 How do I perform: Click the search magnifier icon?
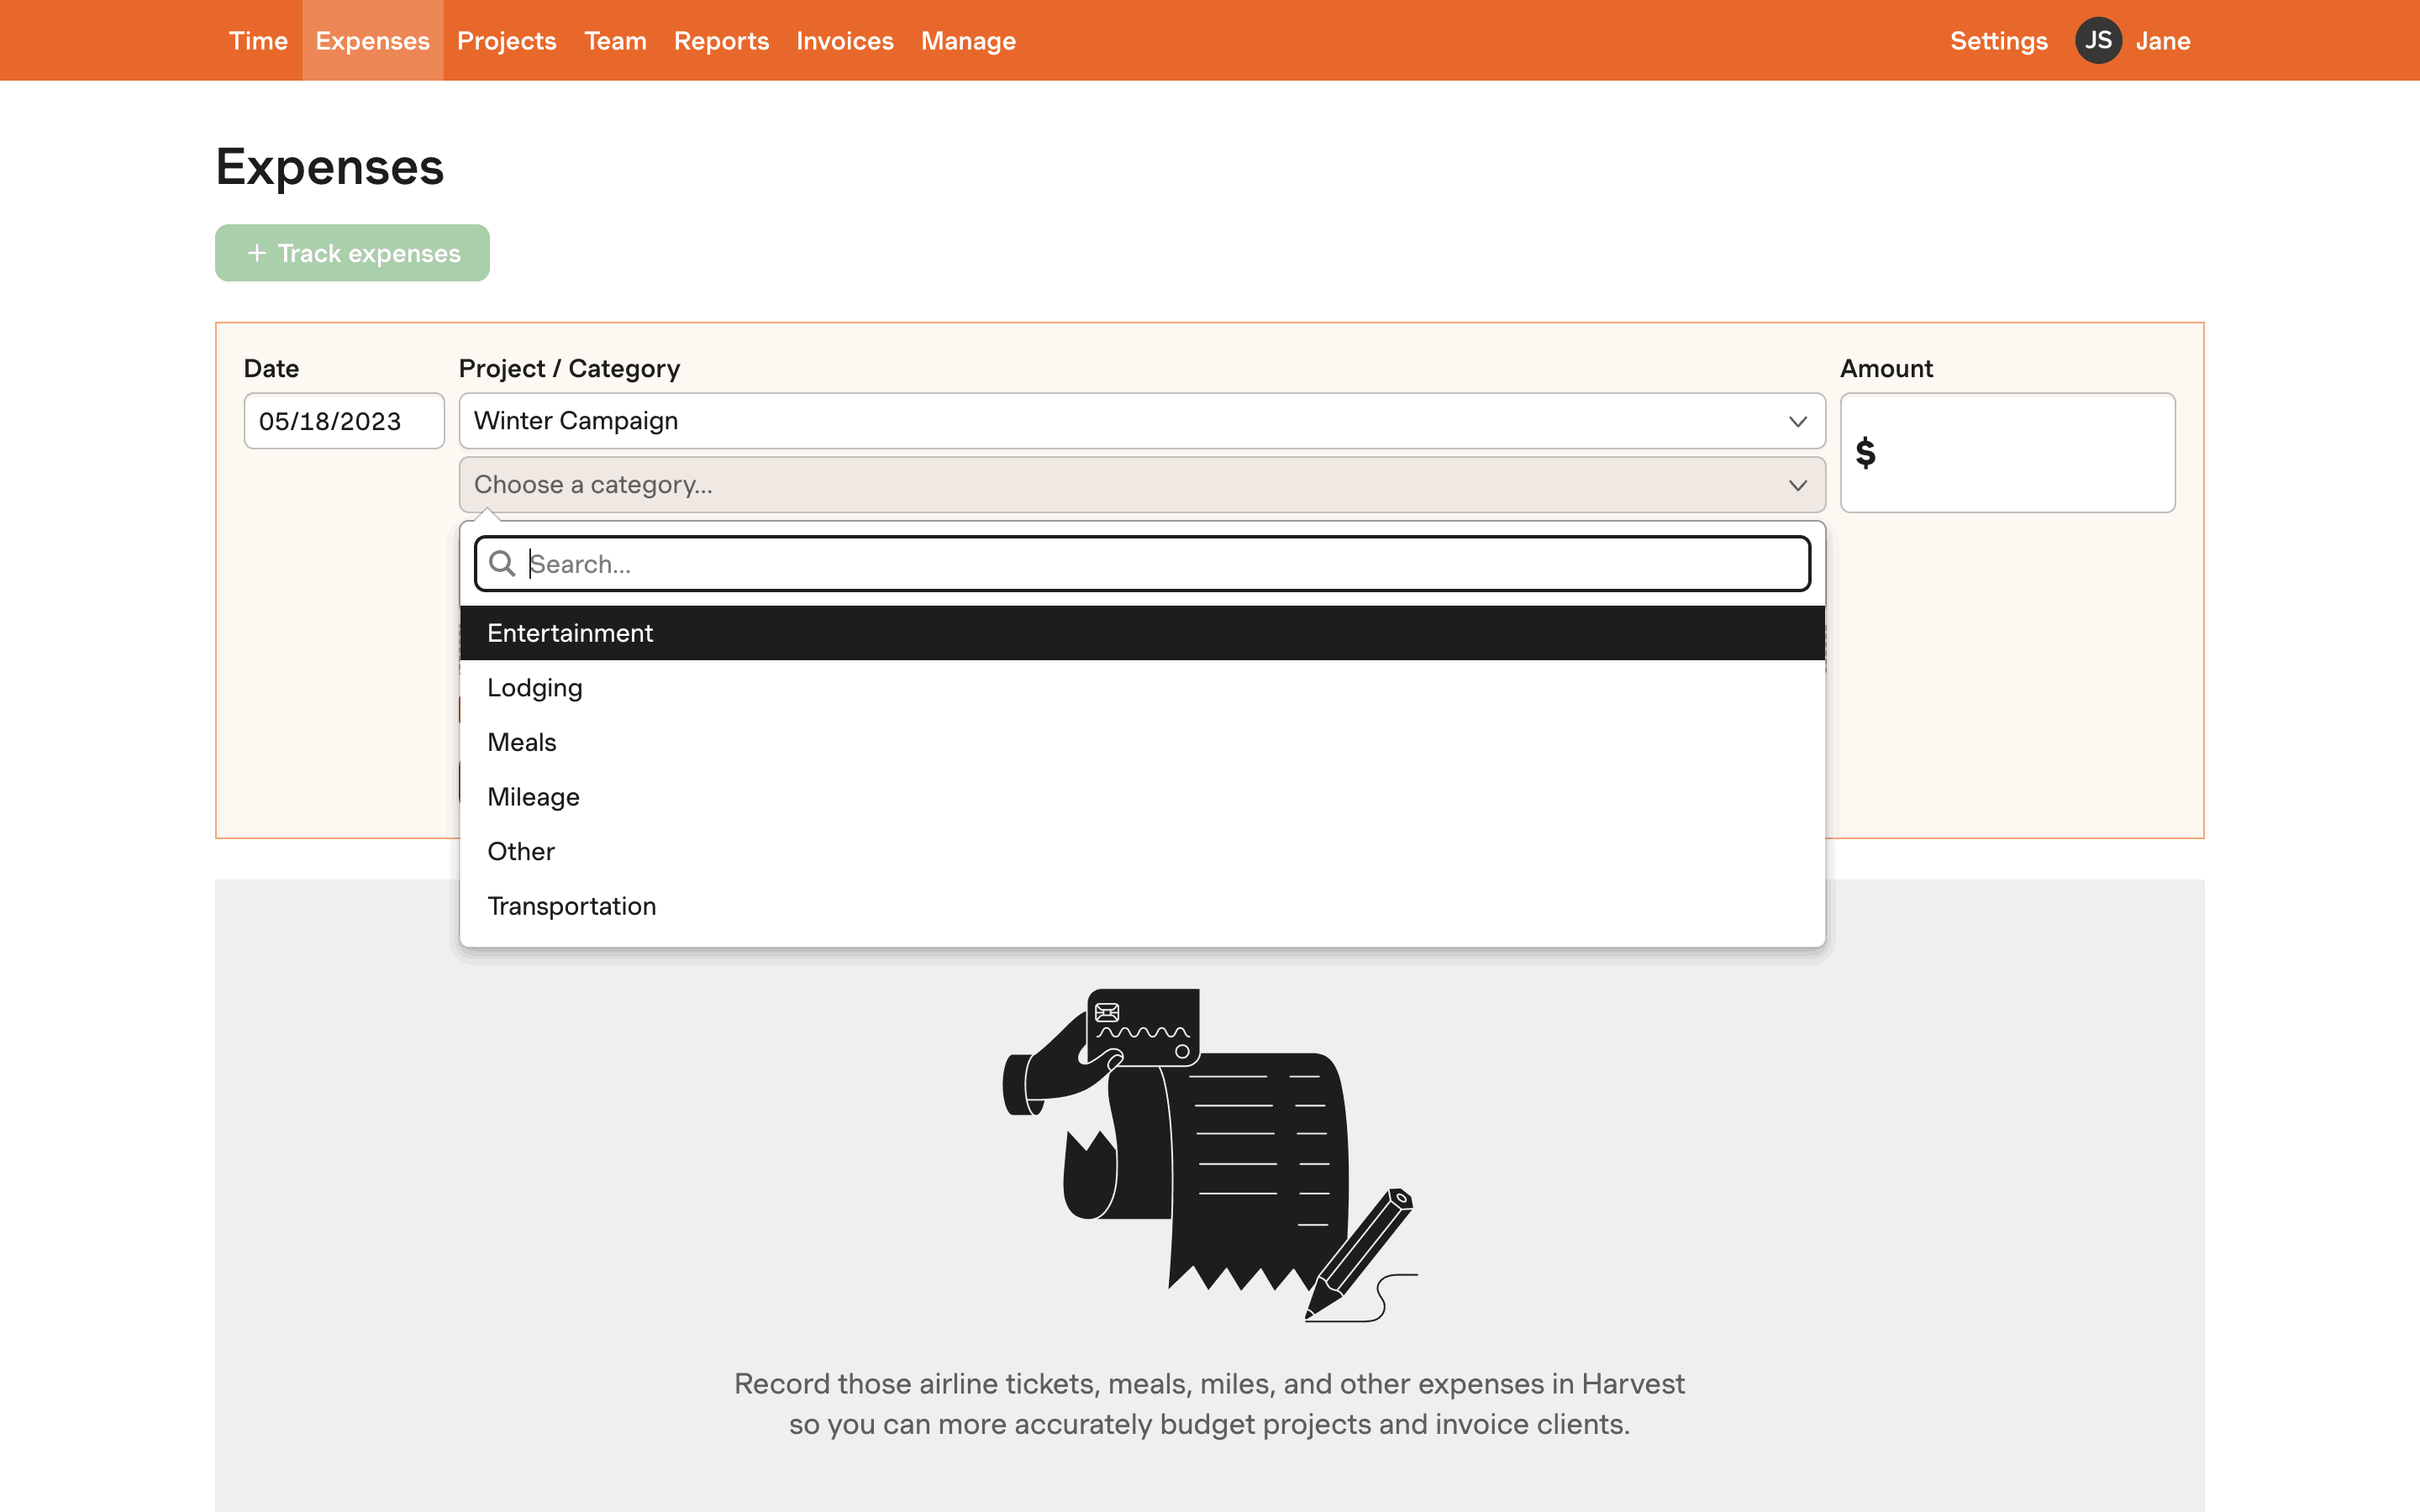pyautogui.click(x=502, y=564)
